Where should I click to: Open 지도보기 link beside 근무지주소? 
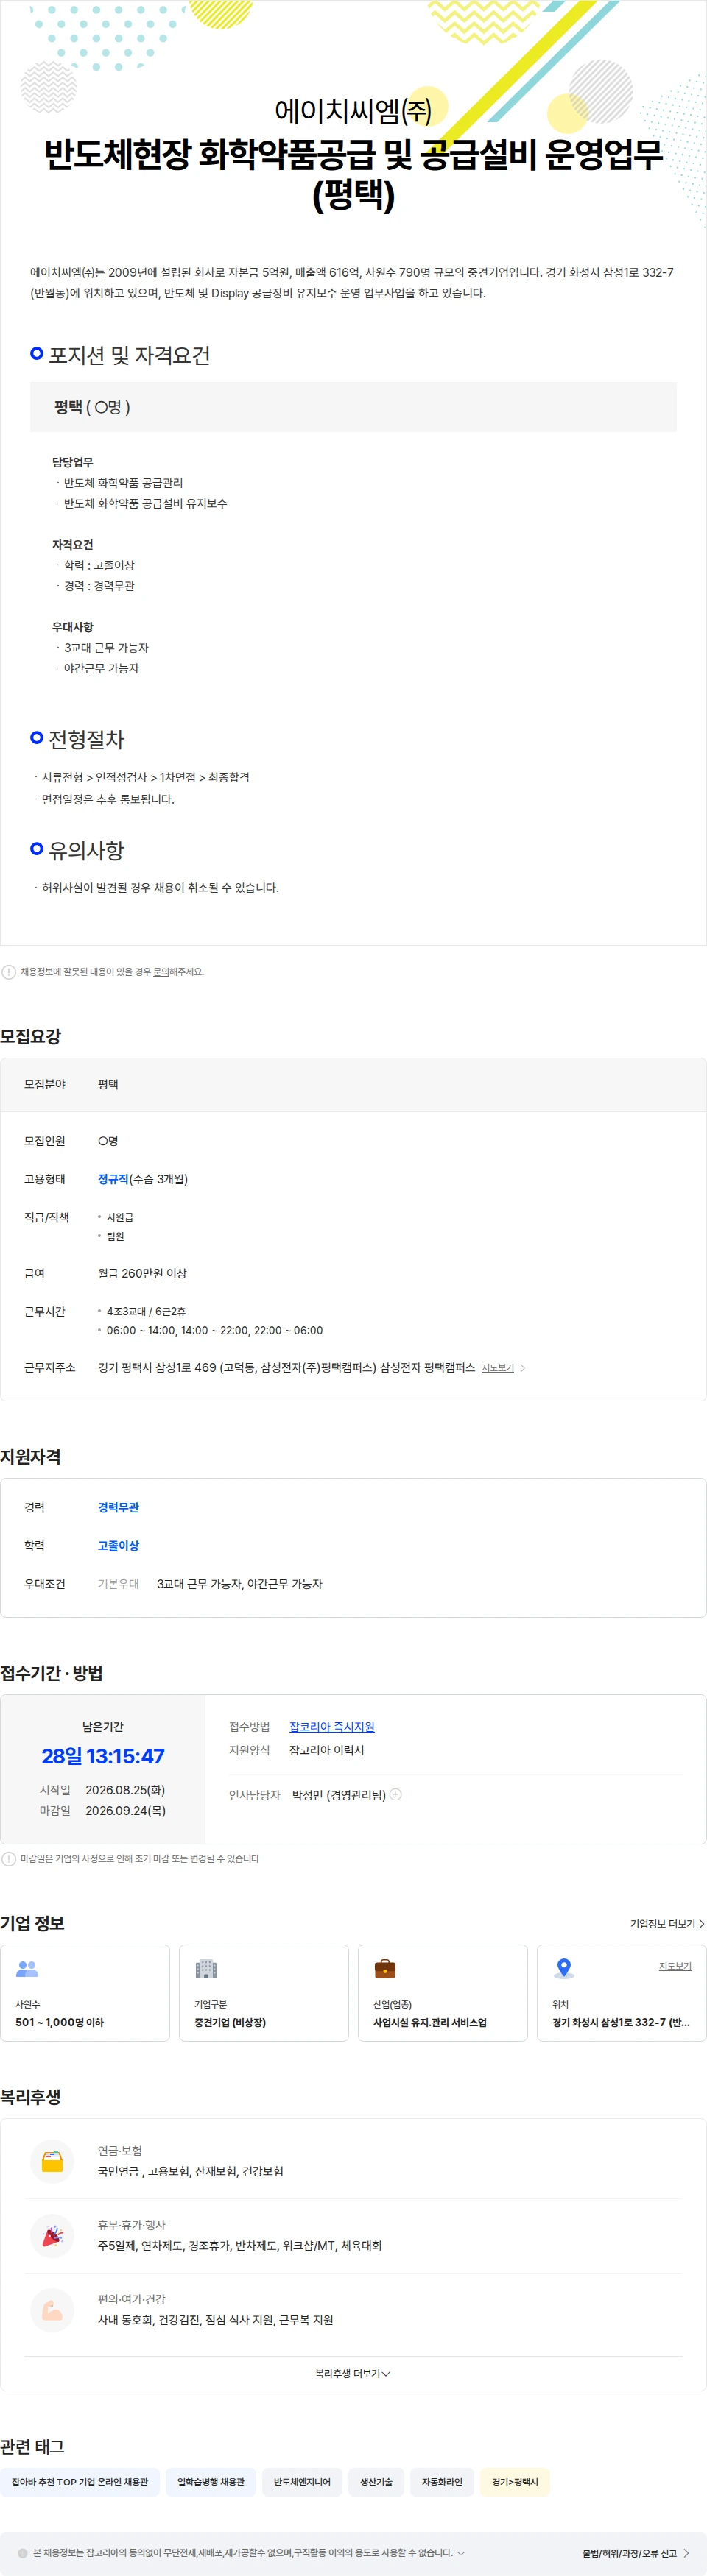498,1368
